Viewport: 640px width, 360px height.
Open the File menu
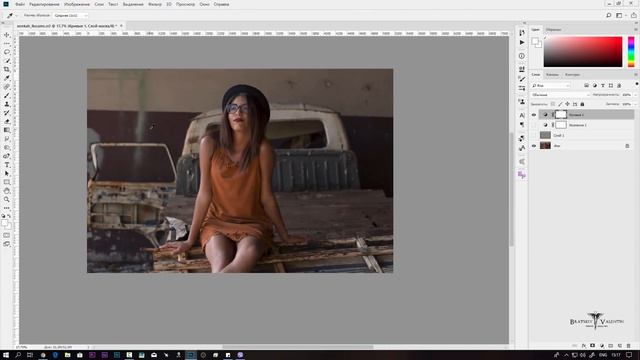click(x=20, y=4)
